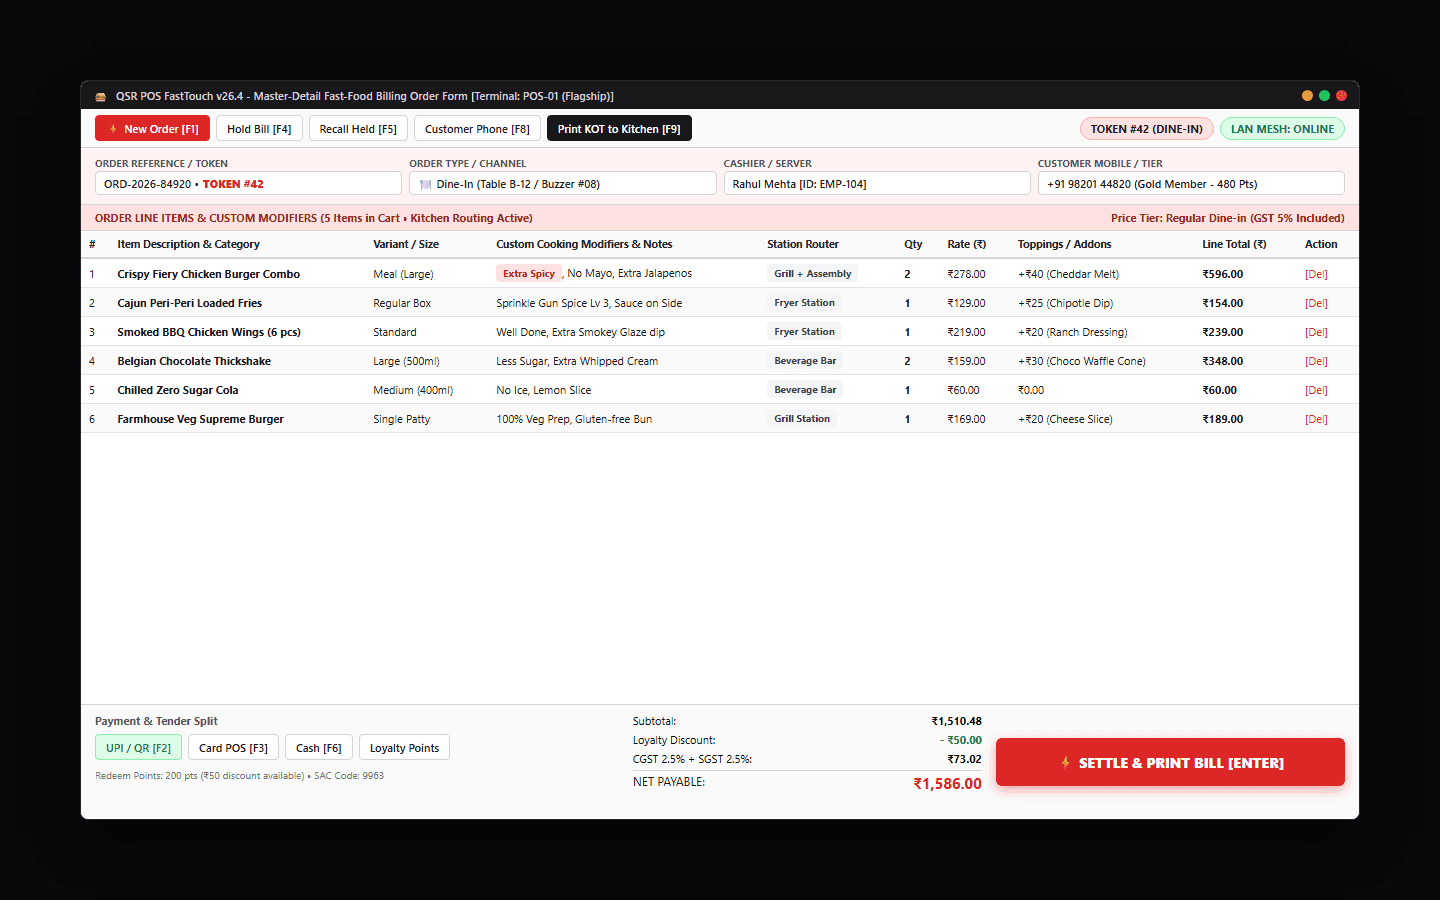Screen dimensions: 1440x900
Task: Select Cajun Peri-Peri Loaded Fries item
Action: point(189,303)
